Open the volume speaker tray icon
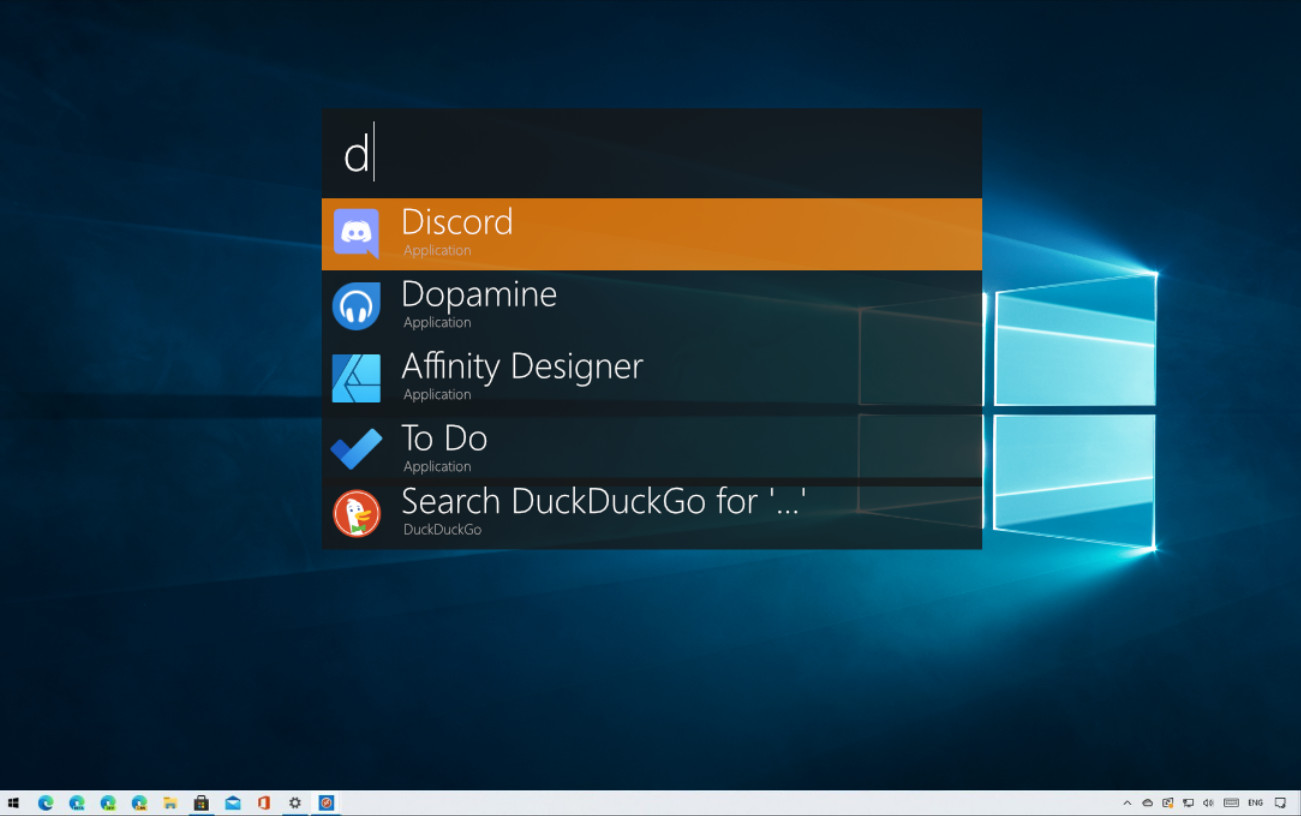 [1208, 803]
